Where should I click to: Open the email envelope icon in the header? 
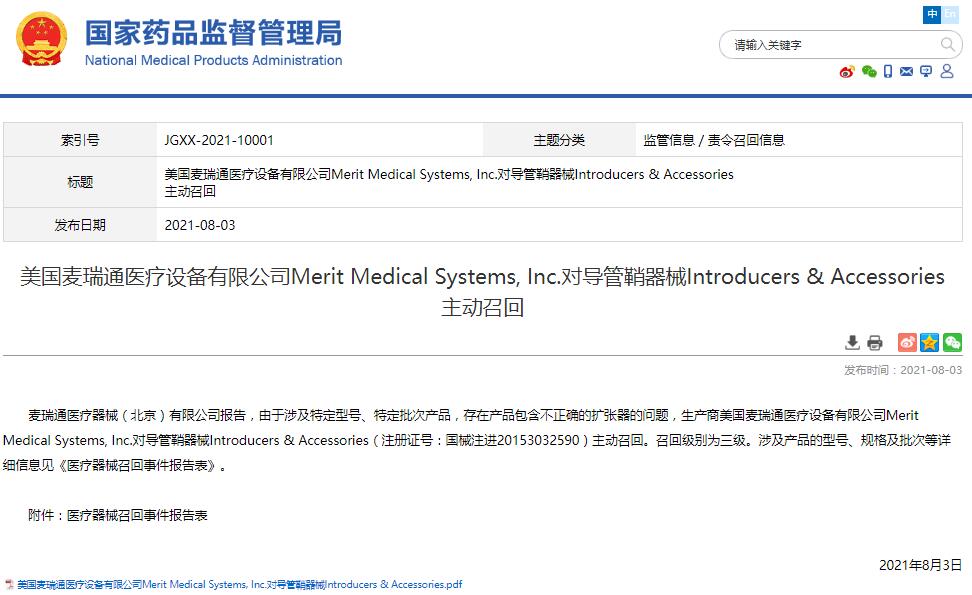coord(906,72)
